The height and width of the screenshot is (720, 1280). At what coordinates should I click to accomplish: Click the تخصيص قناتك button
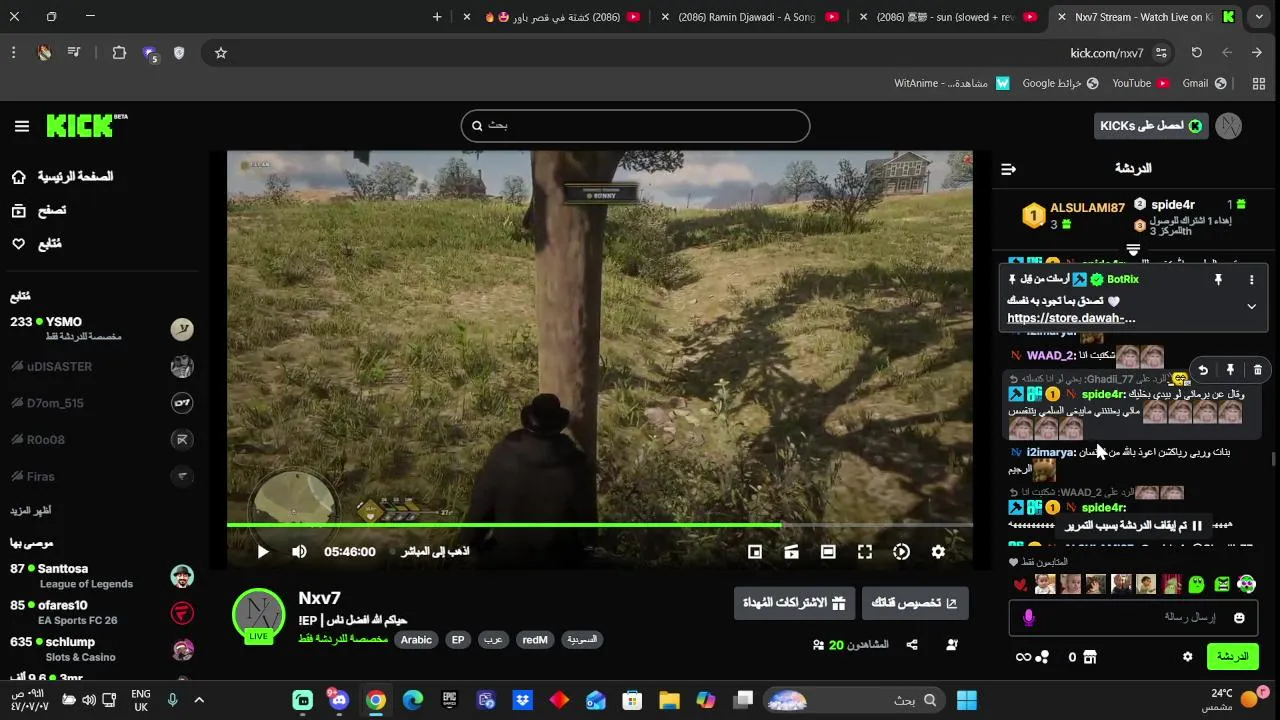915,603
